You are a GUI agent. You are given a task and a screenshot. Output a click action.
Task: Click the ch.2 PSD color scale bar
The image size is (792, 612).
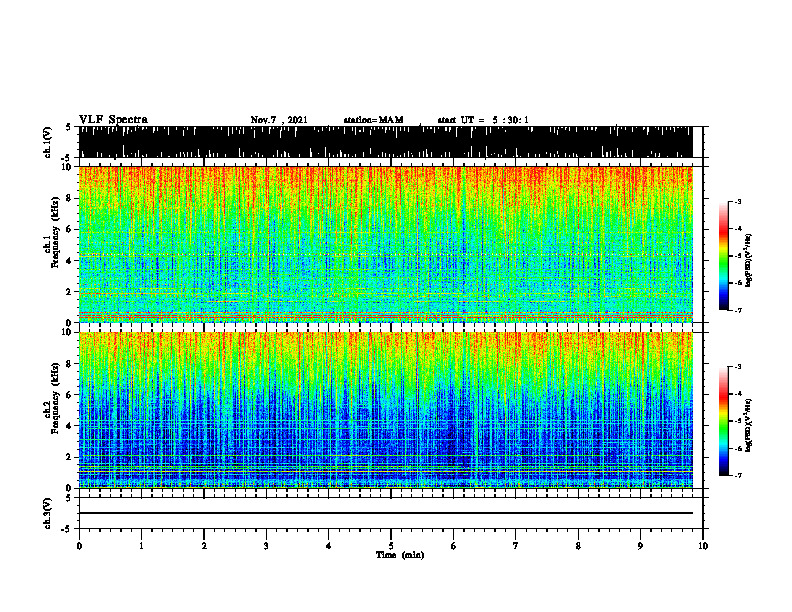[723, 421]
